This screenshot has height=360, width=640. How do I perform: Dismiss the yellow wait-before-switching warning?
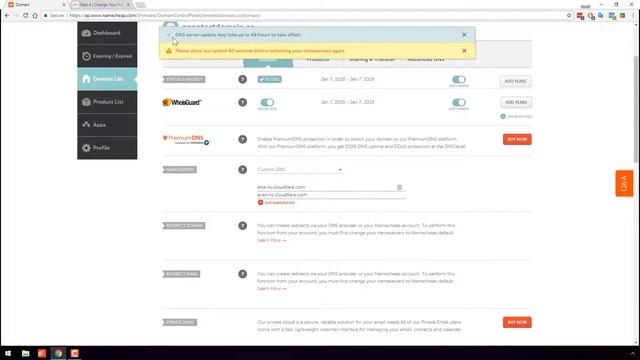pos(464,51)
